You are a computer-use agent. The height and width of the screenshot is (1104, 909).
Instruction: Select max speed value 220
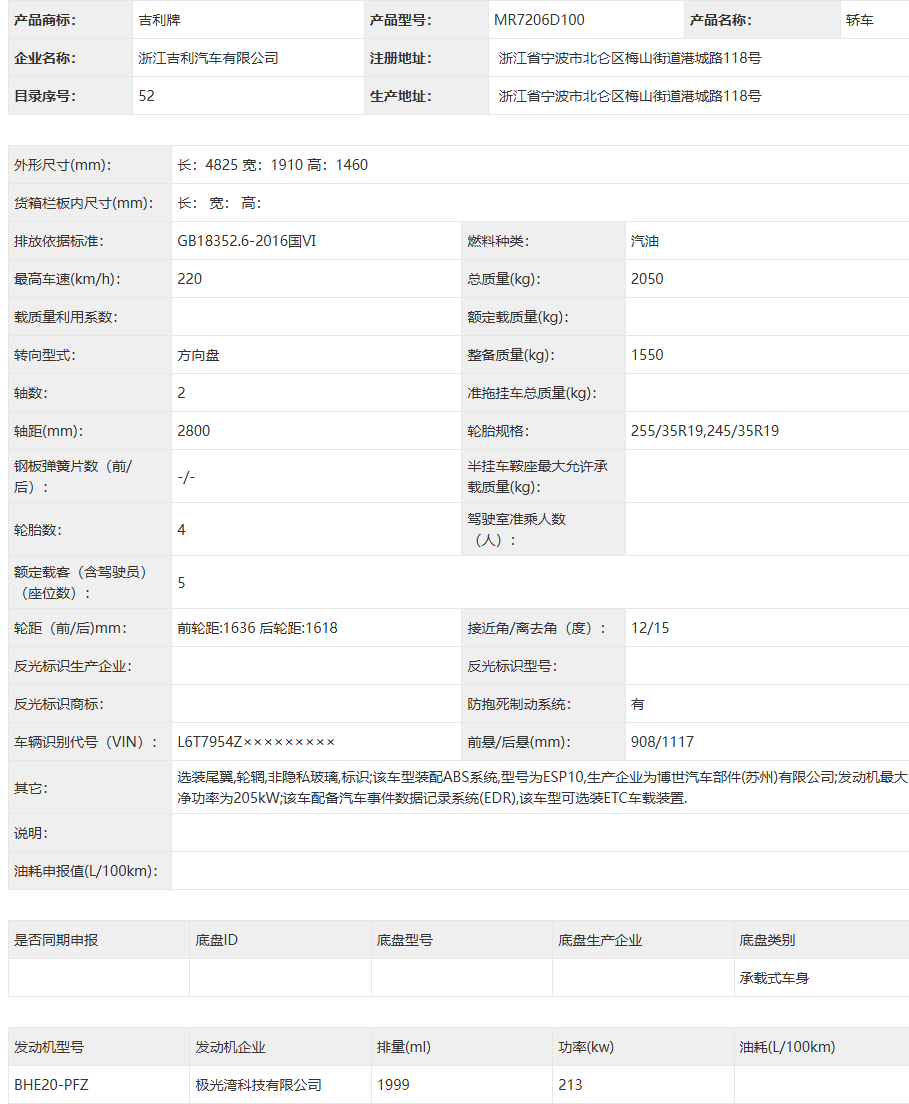pos(189,279)
